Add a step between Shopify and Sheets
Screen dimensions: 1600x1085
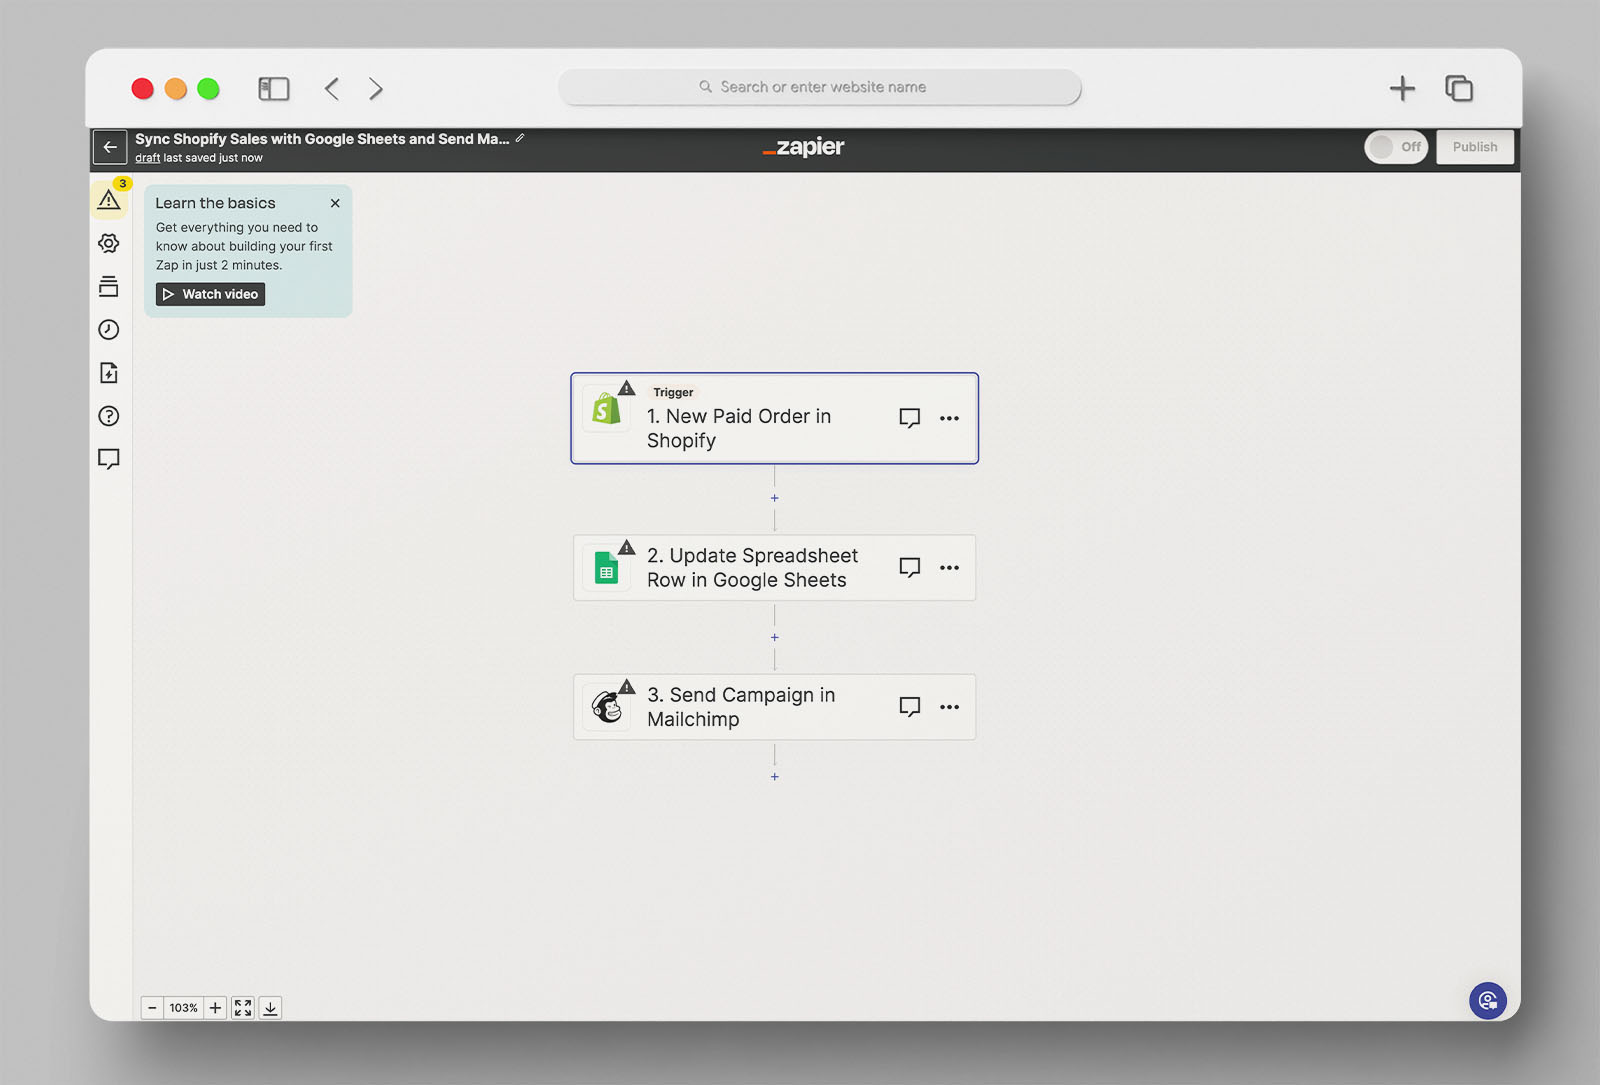774,498
